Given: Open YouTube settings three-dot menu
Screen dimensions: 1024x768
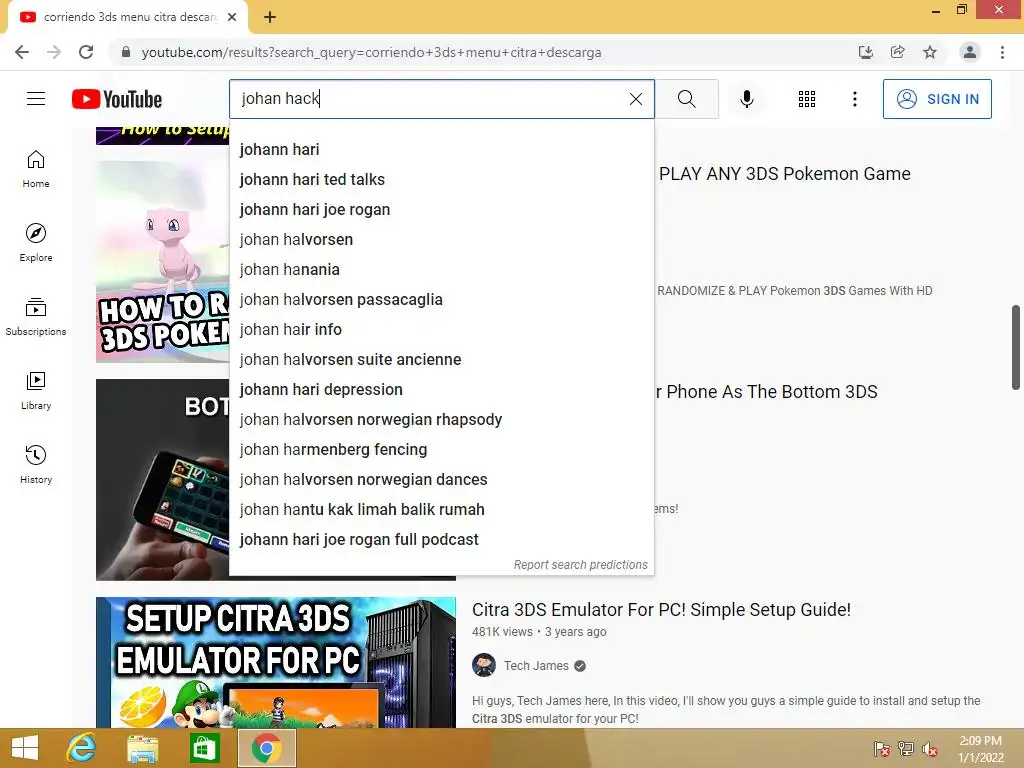Looking at the screenshot, I should coord(854,99).
